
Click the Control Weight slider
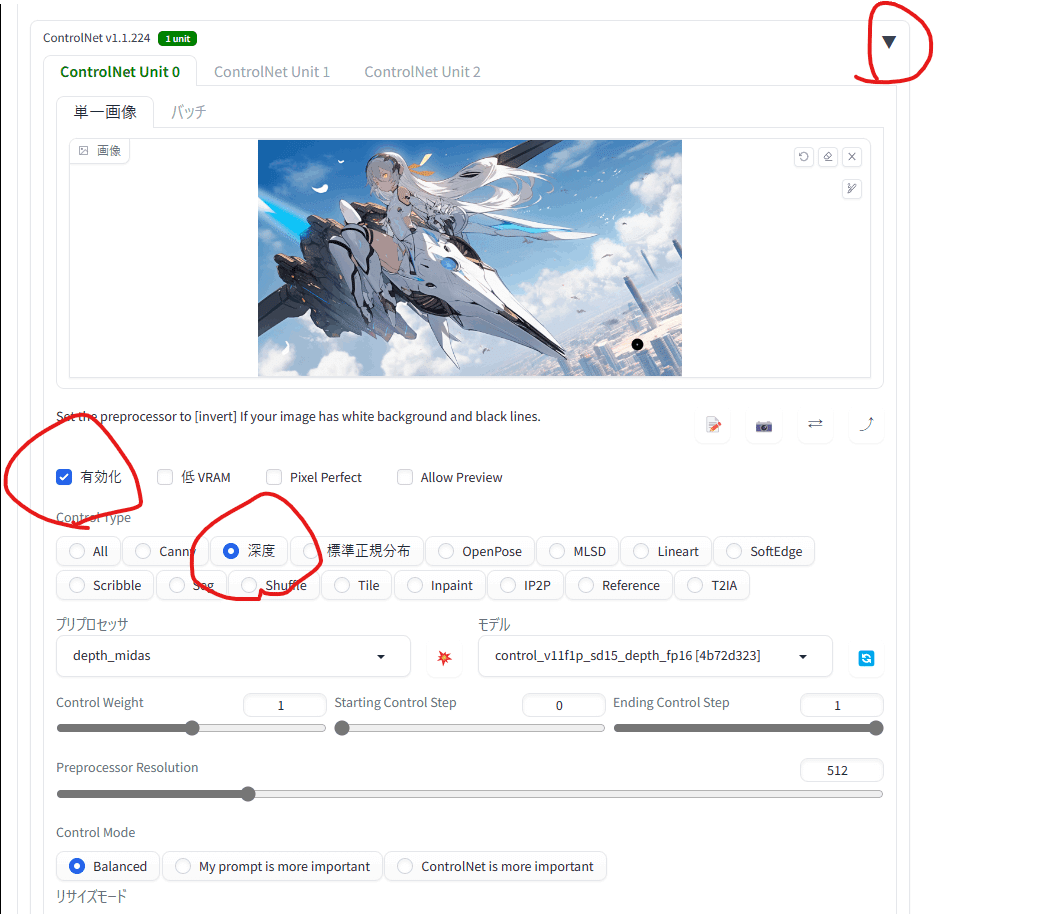[191, 728]
